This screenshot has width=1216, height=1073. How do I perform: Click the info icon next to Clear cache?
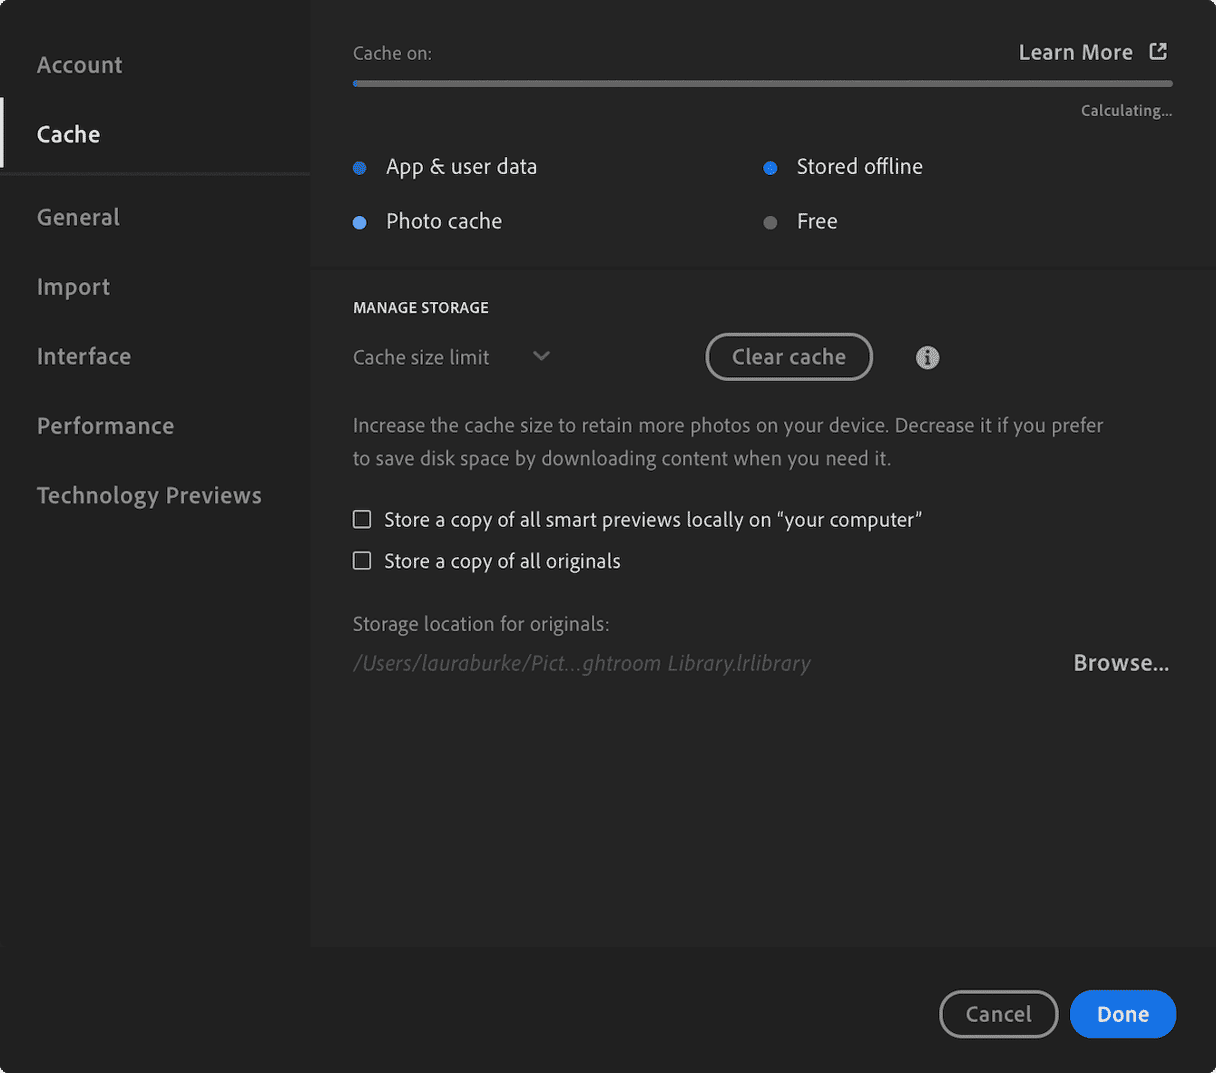[x=927, y=357]
